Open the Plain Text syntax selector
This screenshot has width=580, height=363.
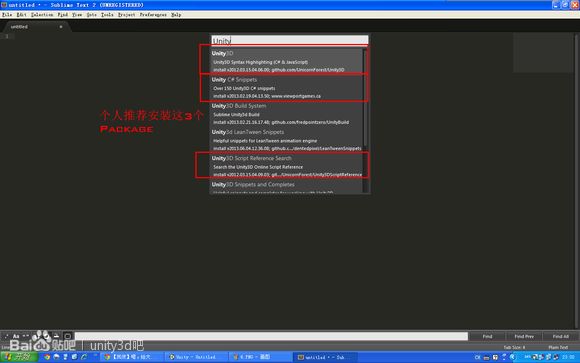[x=558, y=347]
